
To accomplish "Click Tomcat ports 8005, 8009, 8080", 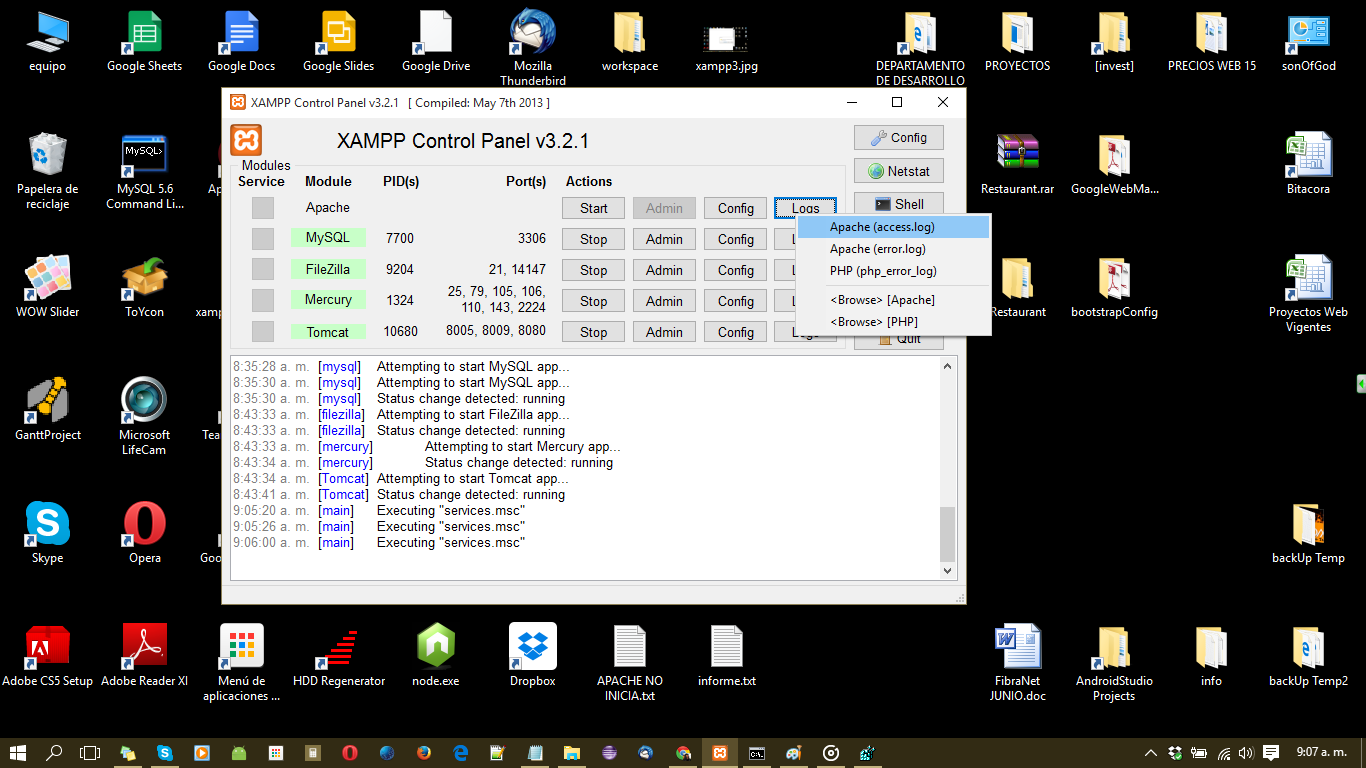I will [x=496, y=330].
